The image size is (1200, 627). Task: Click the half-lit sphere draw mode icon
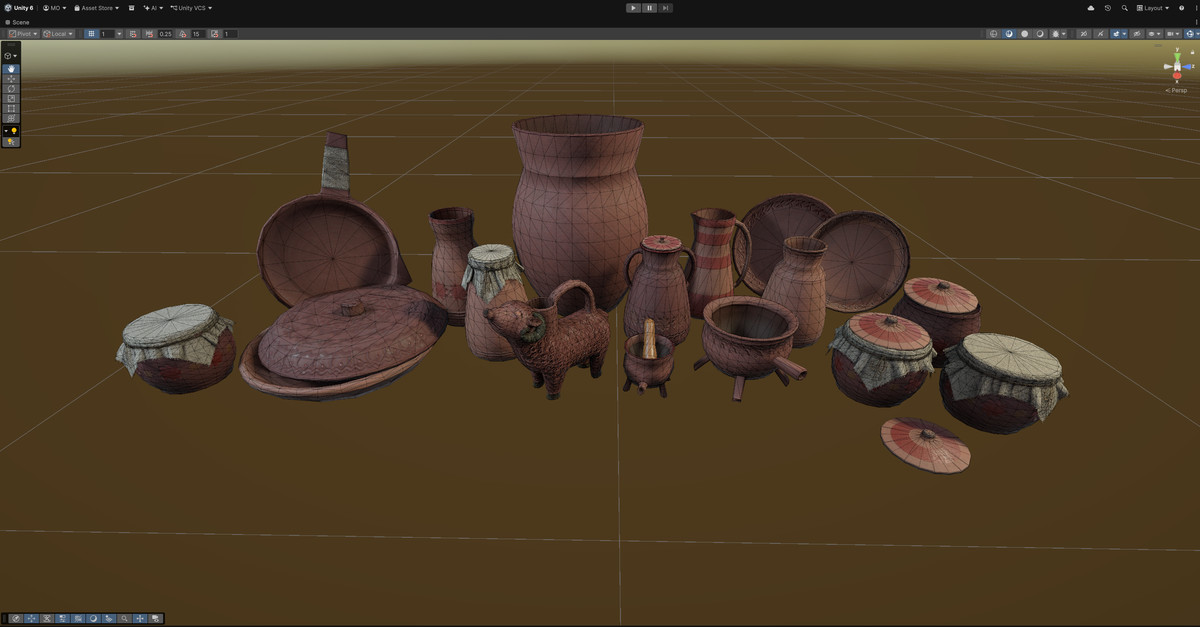tap(1040, 34)
